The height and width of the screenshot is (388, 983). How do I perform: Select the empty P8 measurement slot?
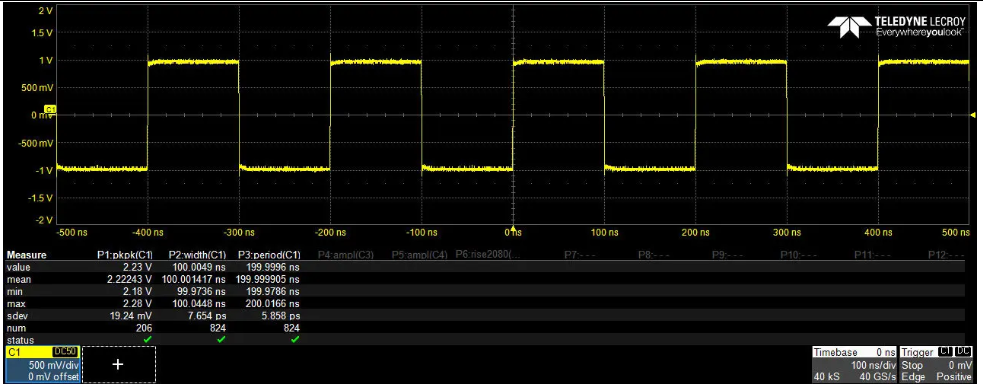(x=653, y=256)
